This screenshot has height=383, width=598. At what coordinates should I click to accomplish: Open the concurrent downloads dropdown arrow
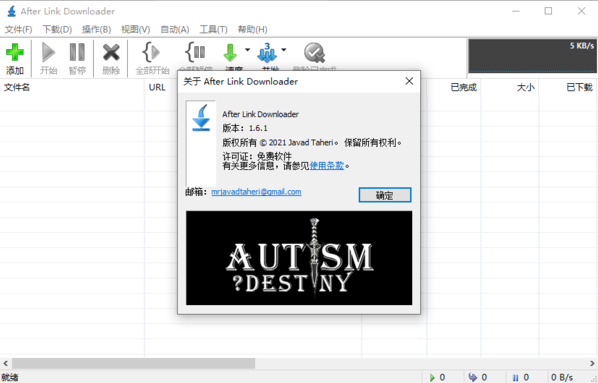[x=284, y=50]
